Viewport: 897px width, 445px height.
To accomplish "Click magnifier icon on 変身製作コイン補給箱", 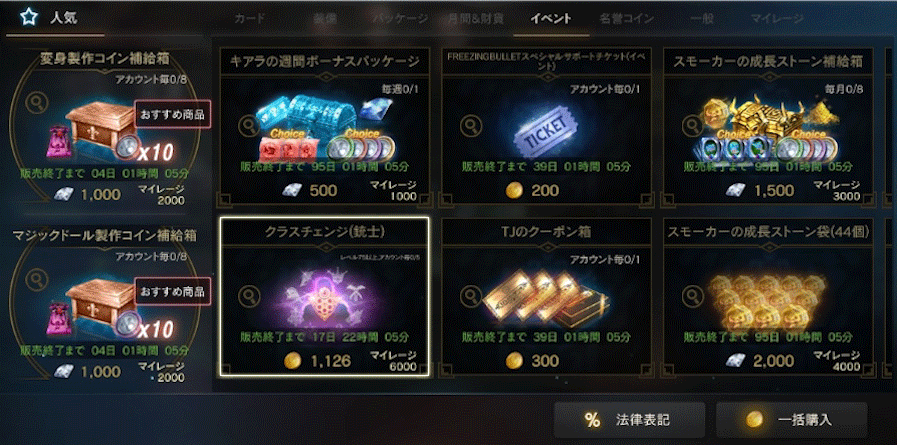I will [x=38, y=104].
